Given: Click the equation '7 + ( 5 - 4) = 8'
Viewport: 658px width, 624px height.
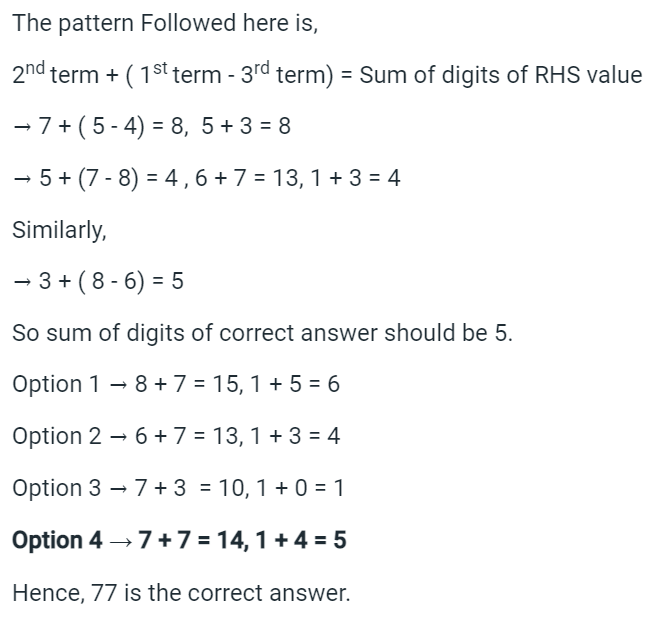Looking at the screenshot, I should (111, 126).
